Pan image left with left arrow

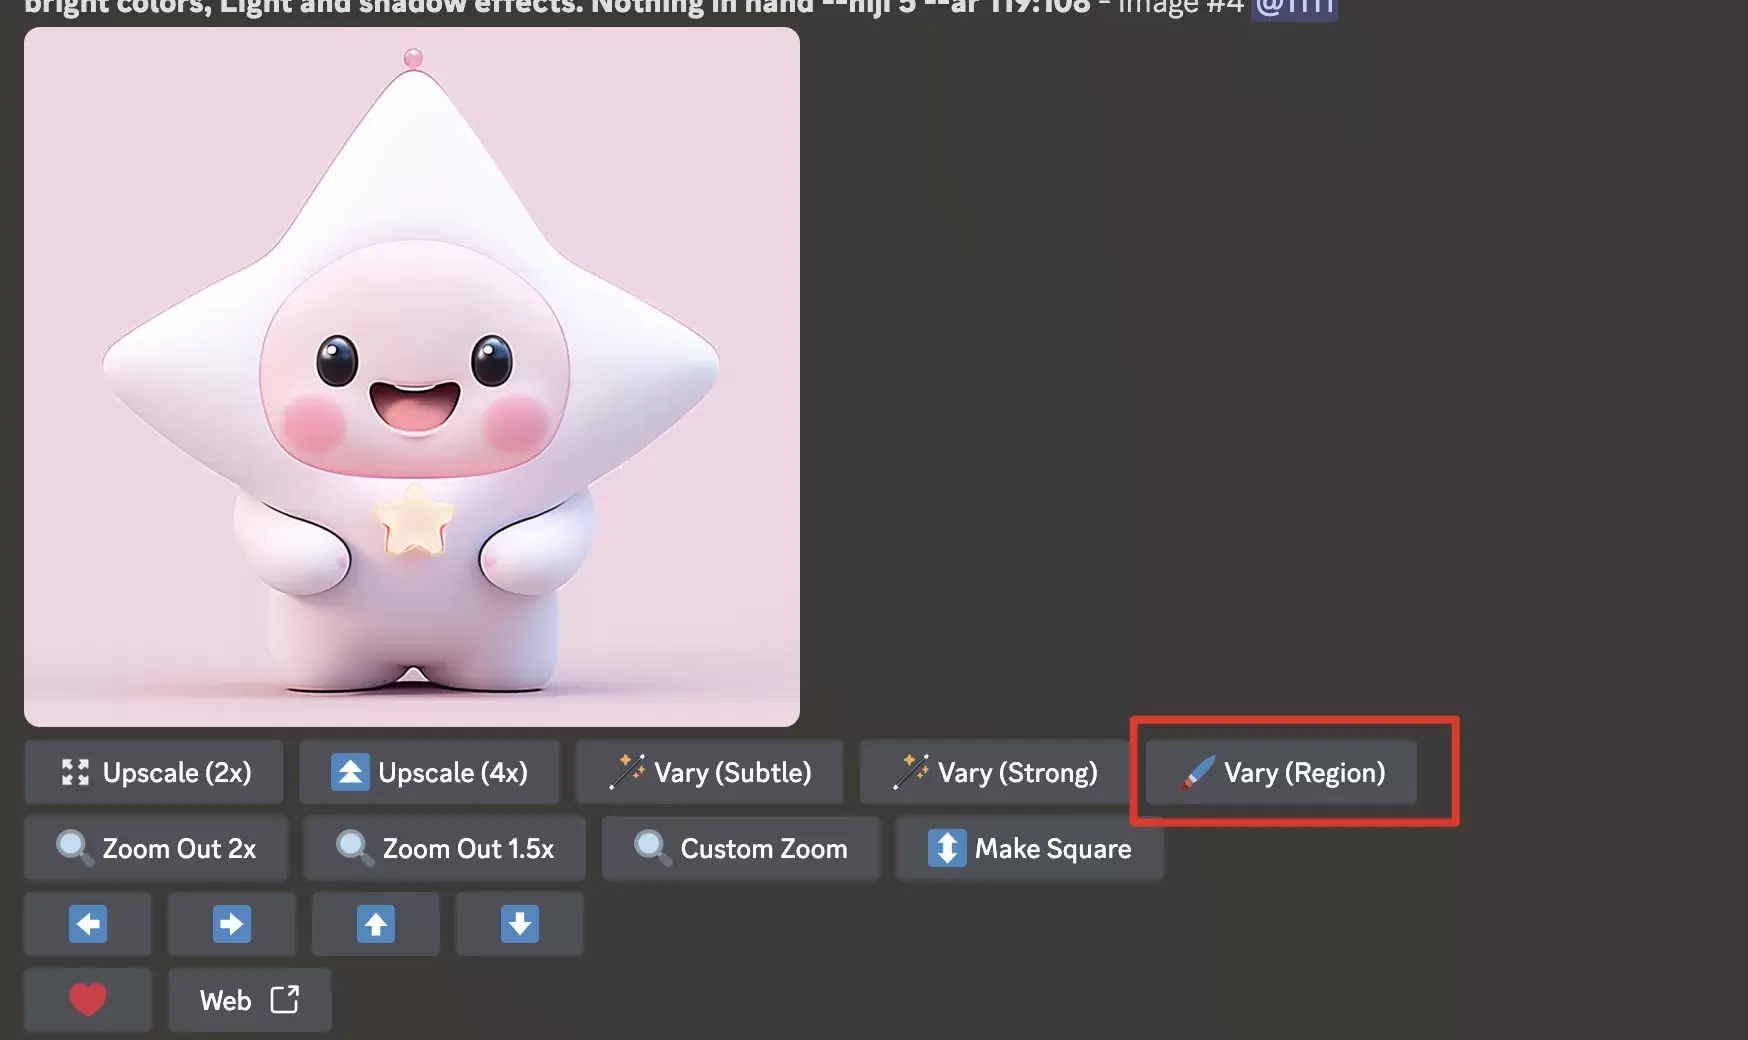point(88,924)
